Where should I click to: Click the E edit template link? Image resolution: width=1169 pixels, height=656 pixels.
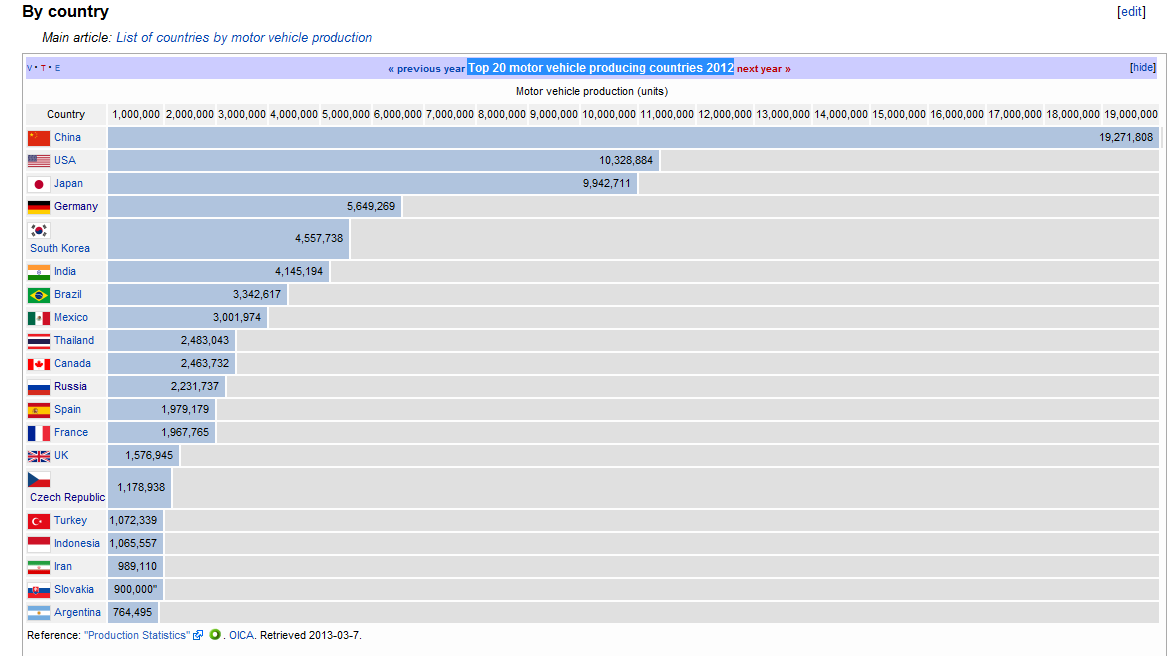coord(57,68)
